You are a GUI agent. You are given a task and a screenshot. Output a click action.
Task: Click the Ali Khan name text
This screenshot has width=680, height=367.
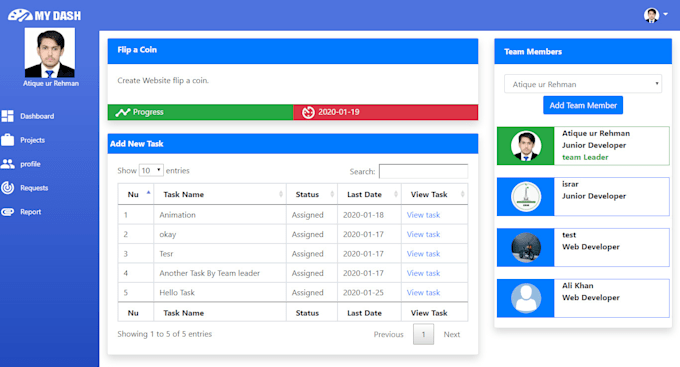578,285
